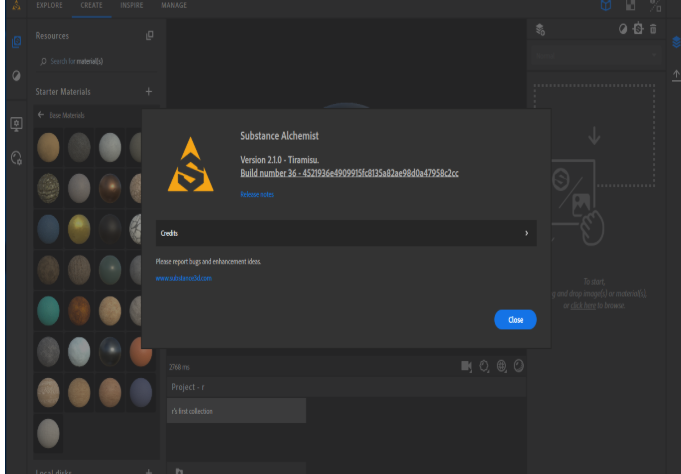Screen dimensions: 681x474
Task: Click the trash icon in right panel
Action: 653,29
